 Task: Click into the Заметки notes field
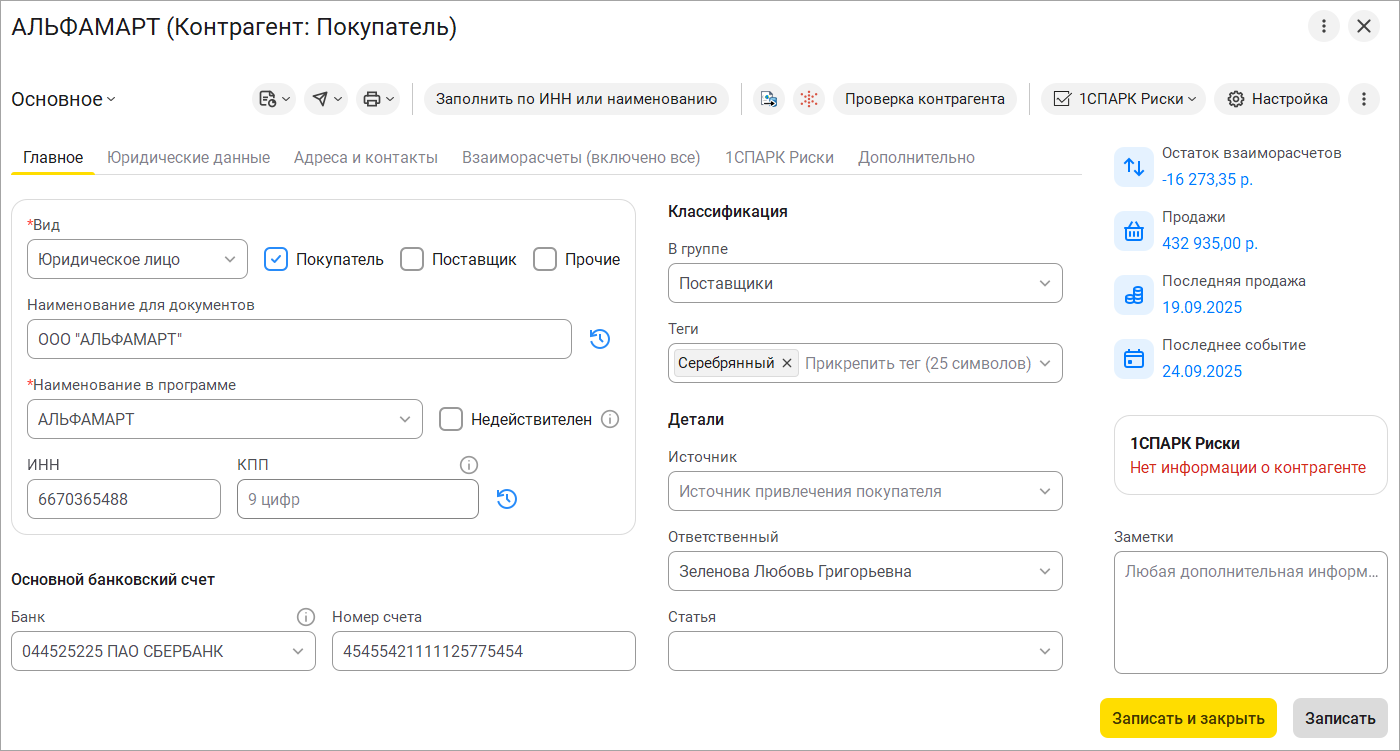(1250, 612)
